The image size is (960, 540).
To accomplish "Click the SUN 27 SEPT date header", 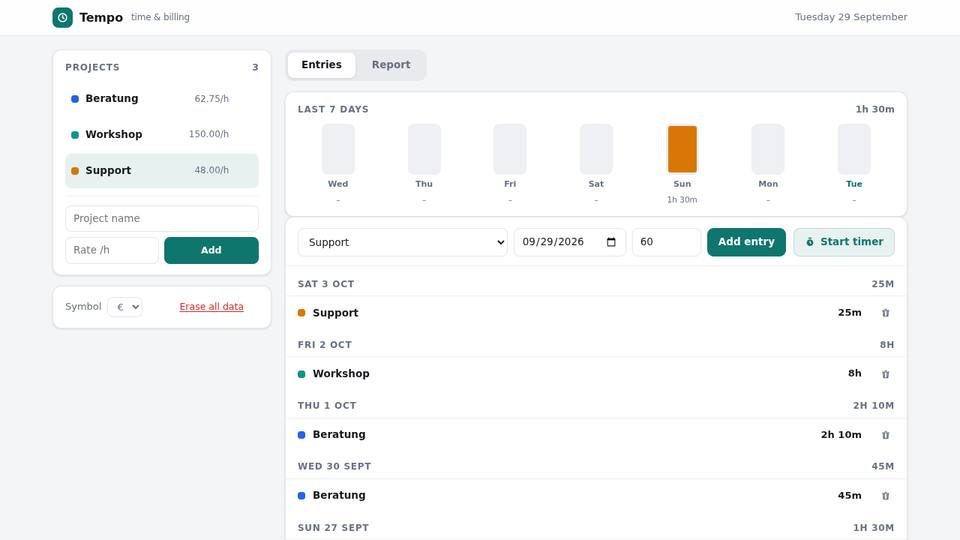I will click(x=333, y=528).
